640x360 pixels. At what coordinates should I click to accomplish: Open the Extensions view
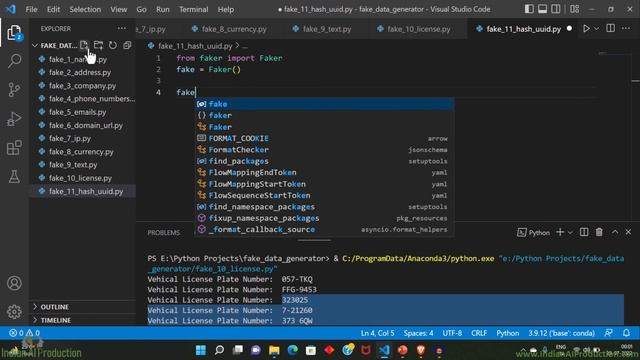click(14, 148)
